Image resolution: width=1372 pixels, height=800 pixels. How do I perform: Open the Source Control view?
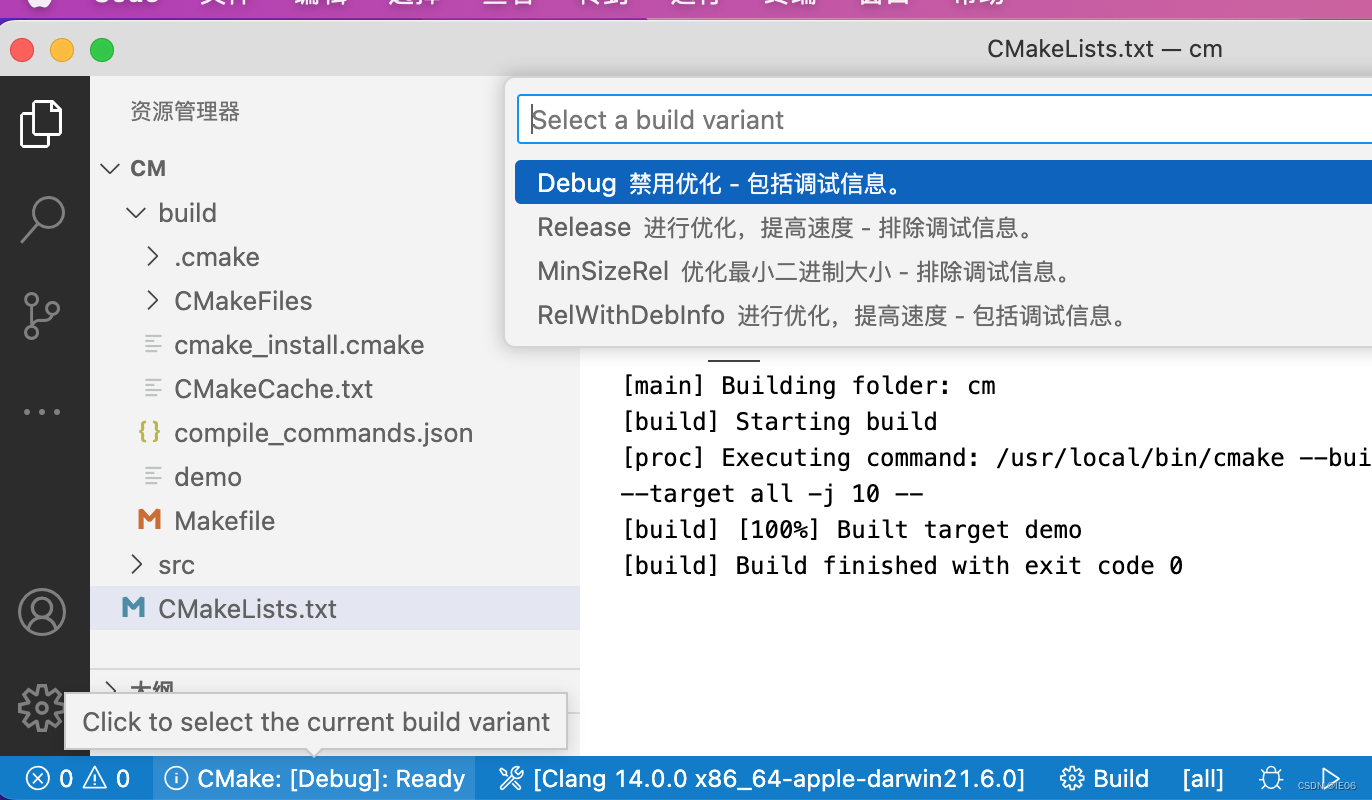pyautogui.click(x=42, y=316)
